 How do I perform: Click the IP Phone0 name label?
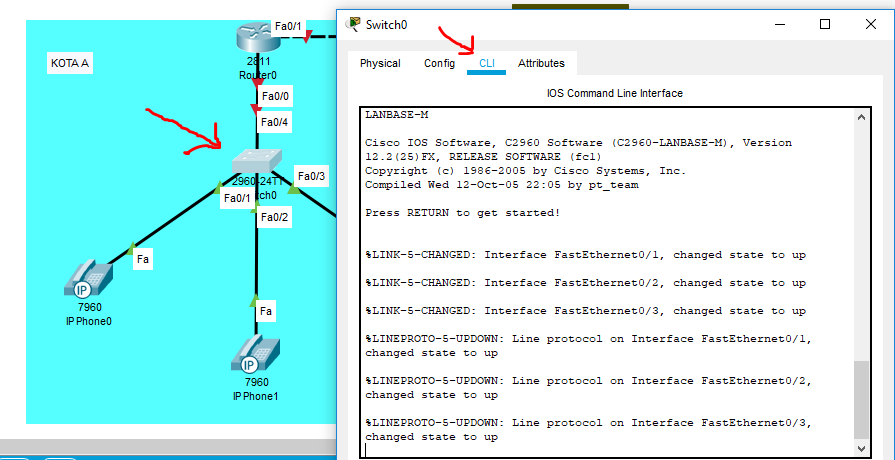click(88, 321)
